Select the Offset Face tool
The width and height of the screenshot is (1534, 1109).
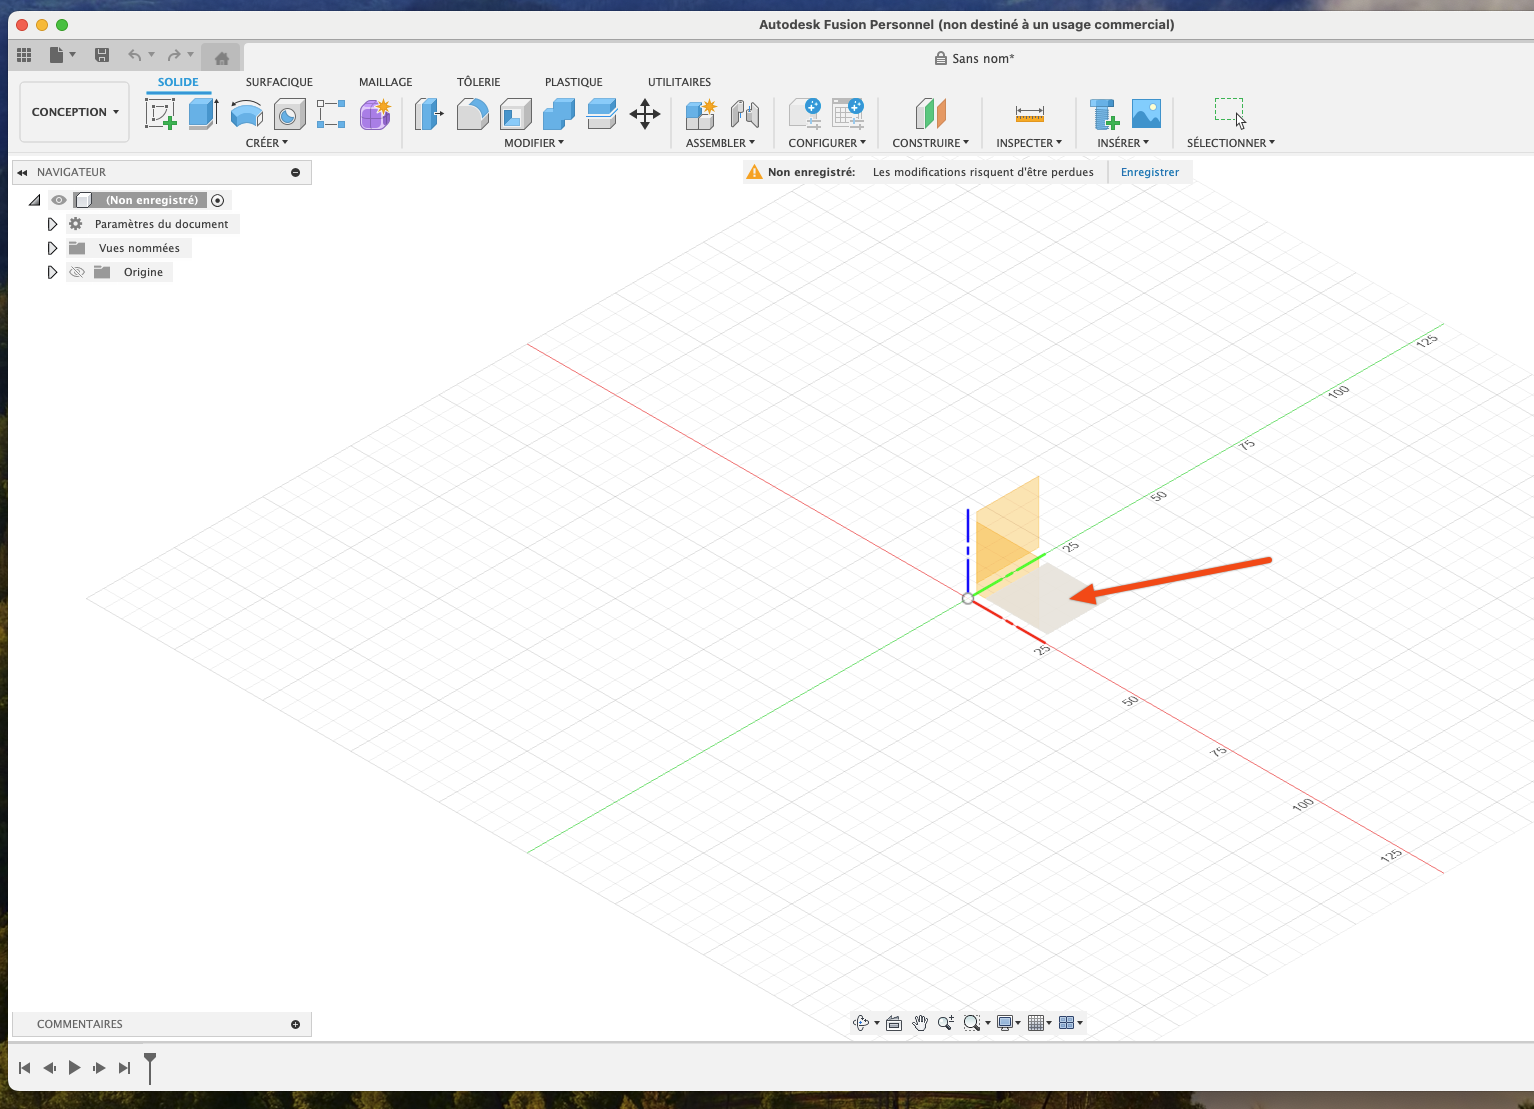click(602, 114)
